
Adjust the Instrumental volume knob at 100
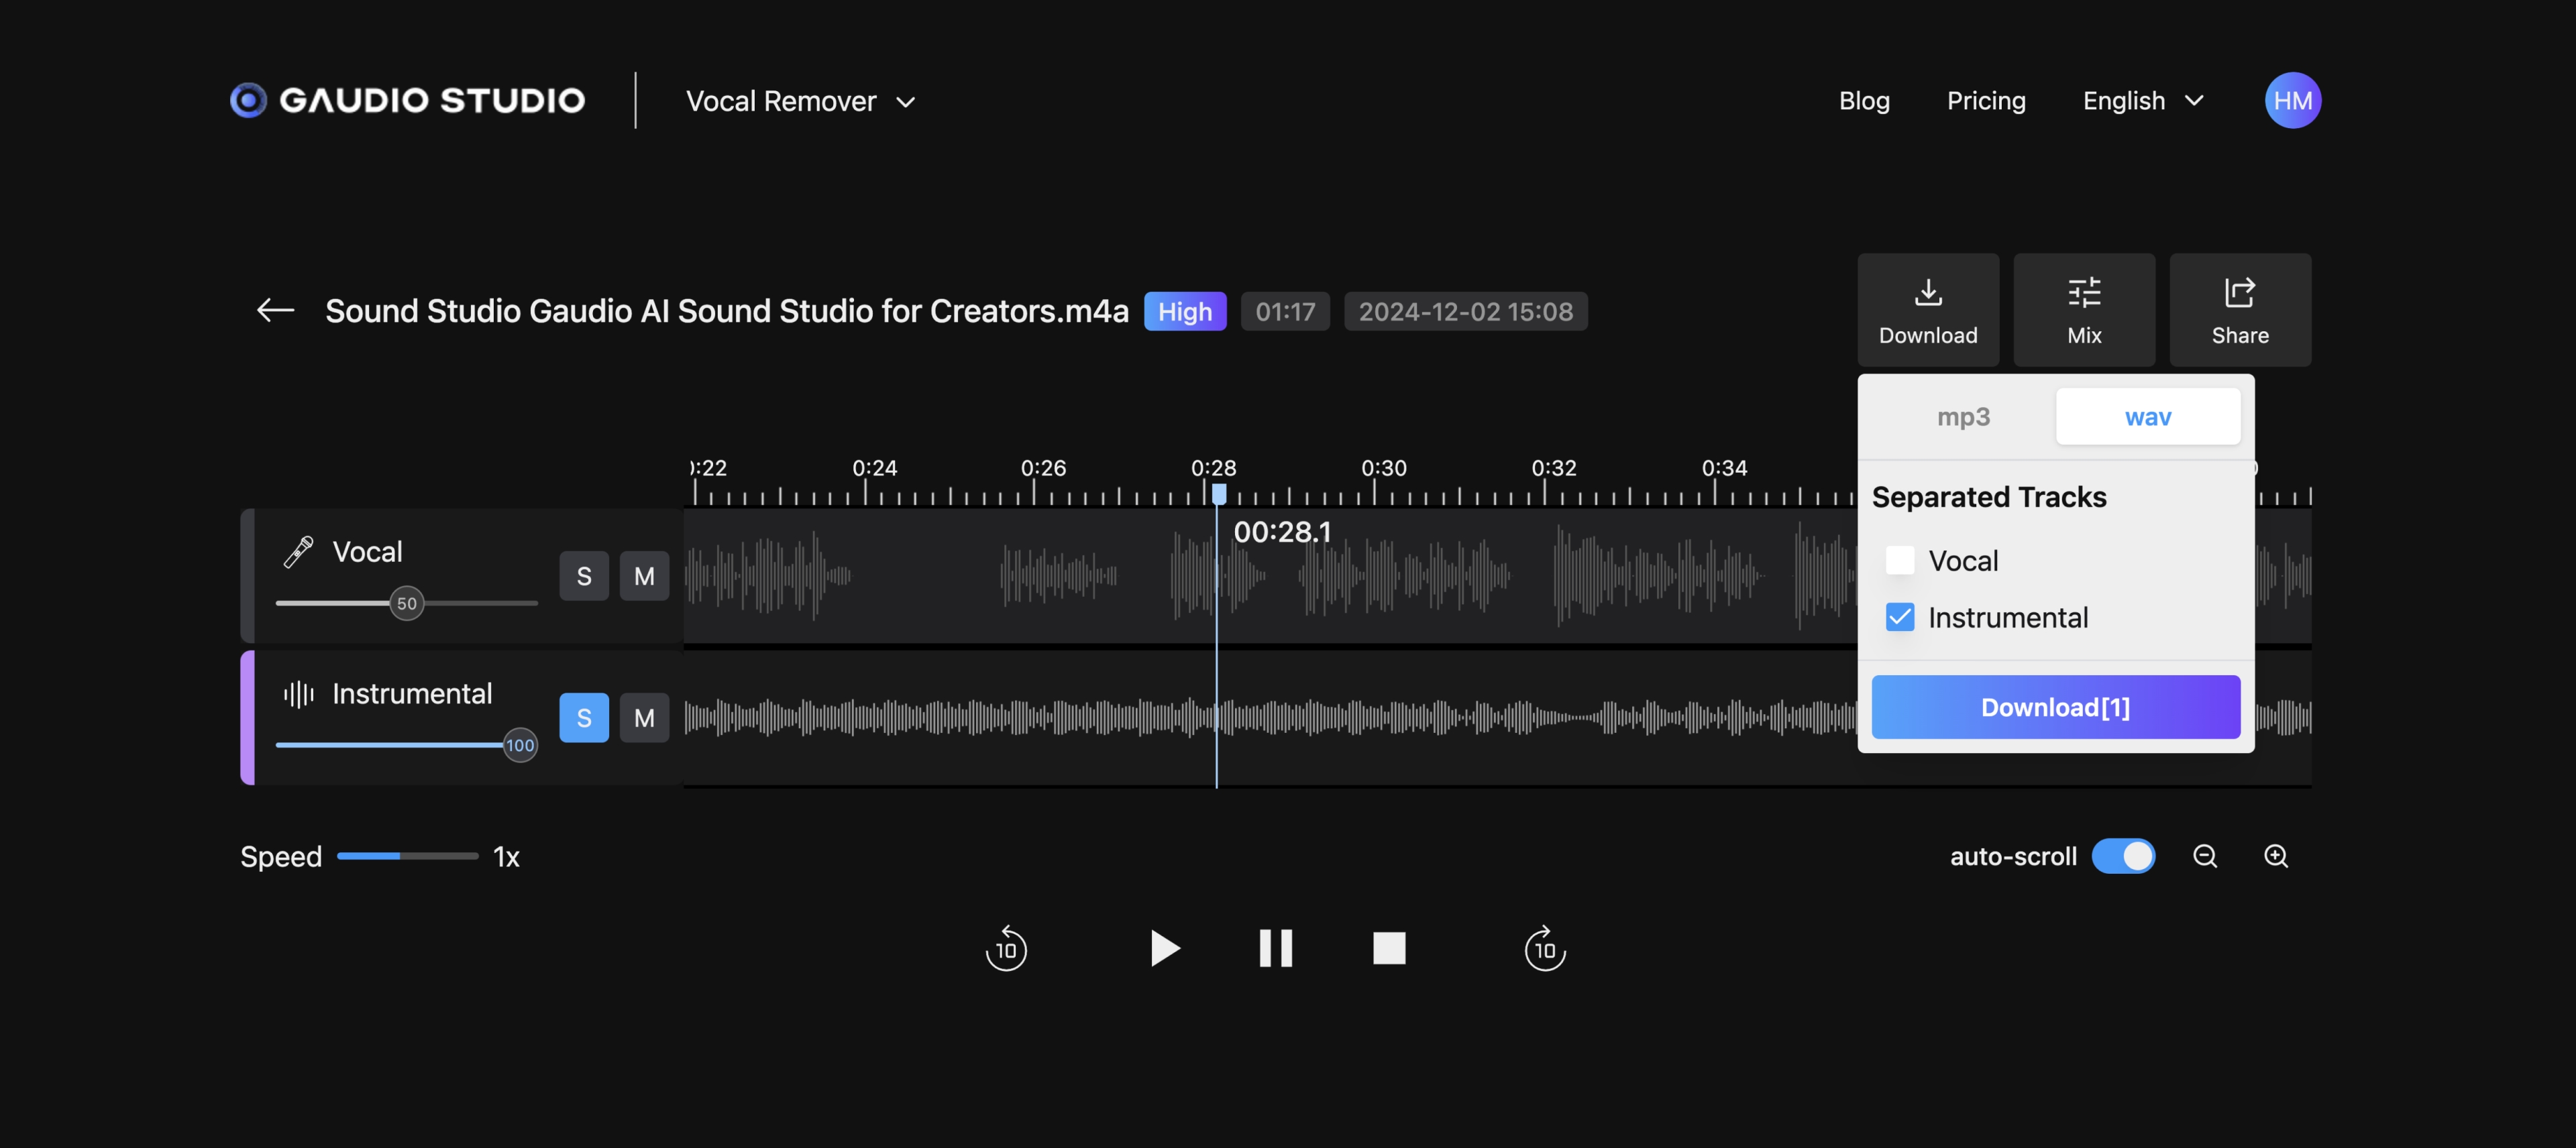tap(520, 745)
